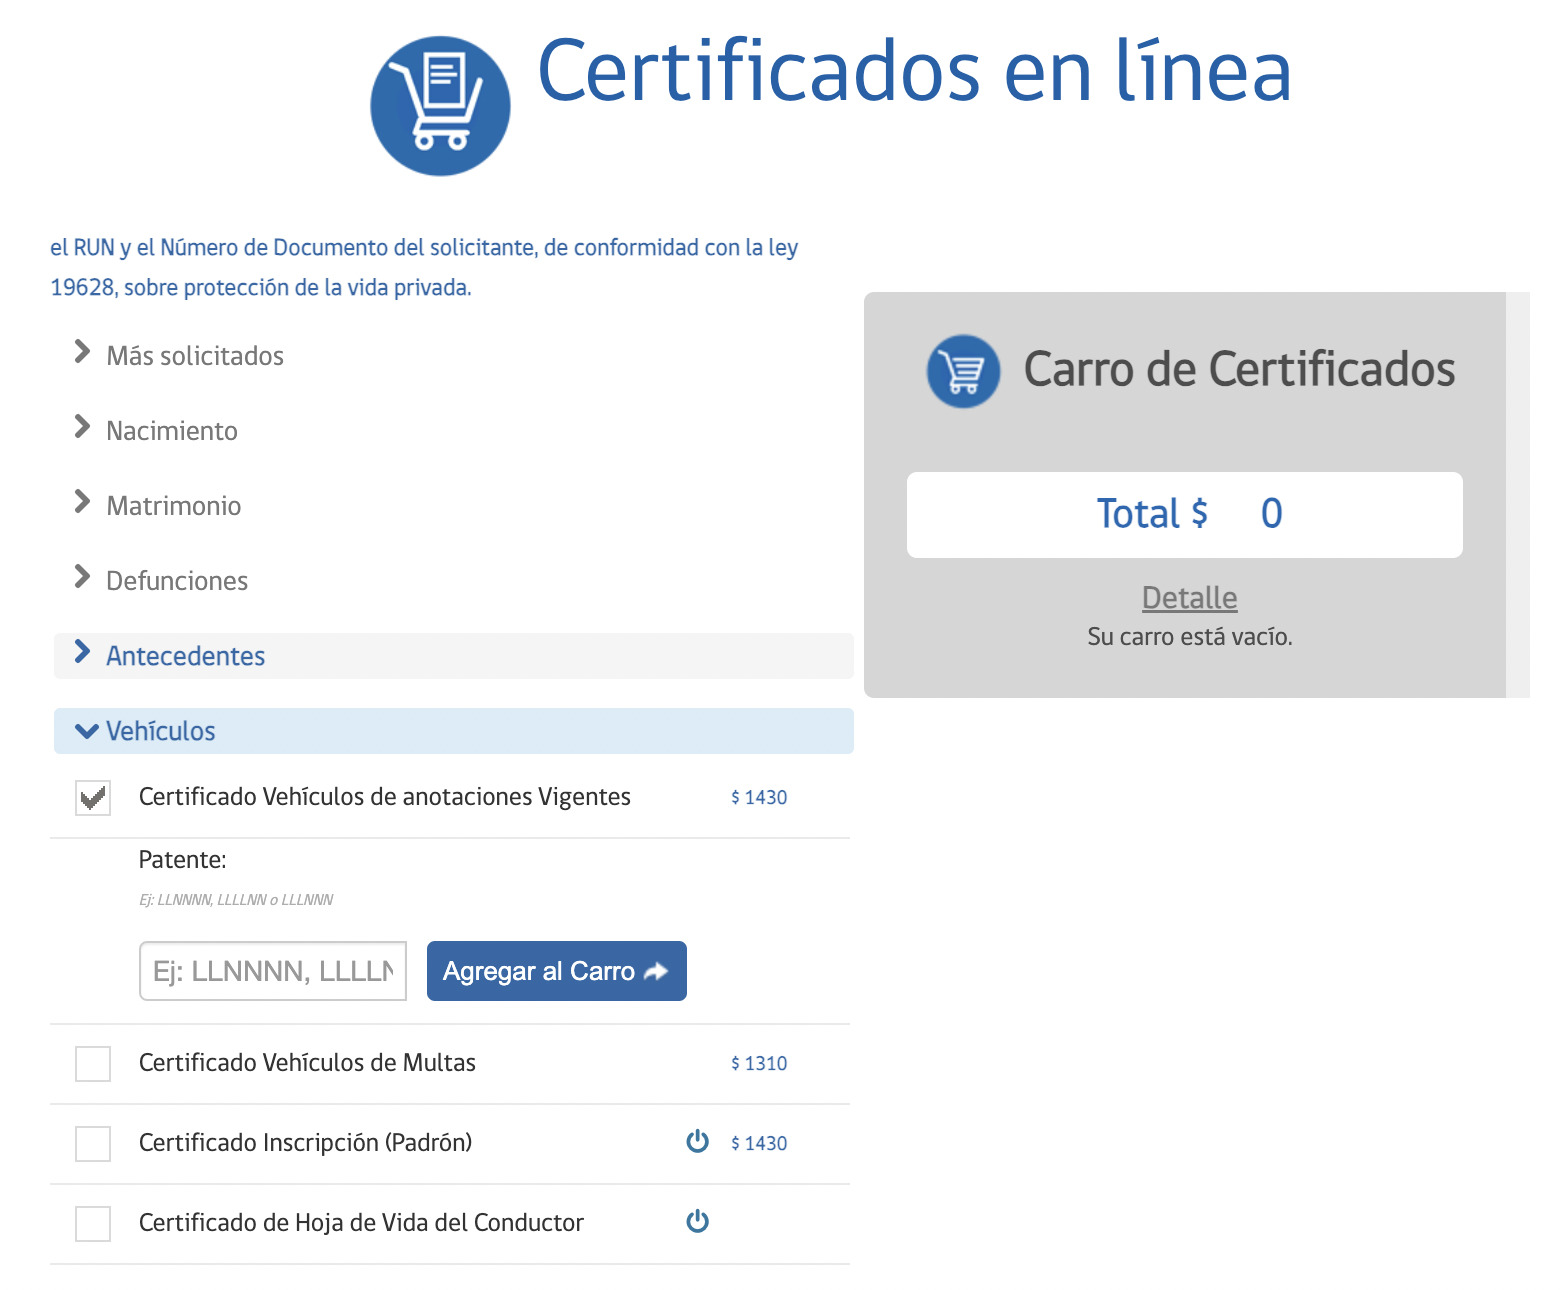Click the Patente input field
The image size is (1560, 1290).
tap(271, 971)
